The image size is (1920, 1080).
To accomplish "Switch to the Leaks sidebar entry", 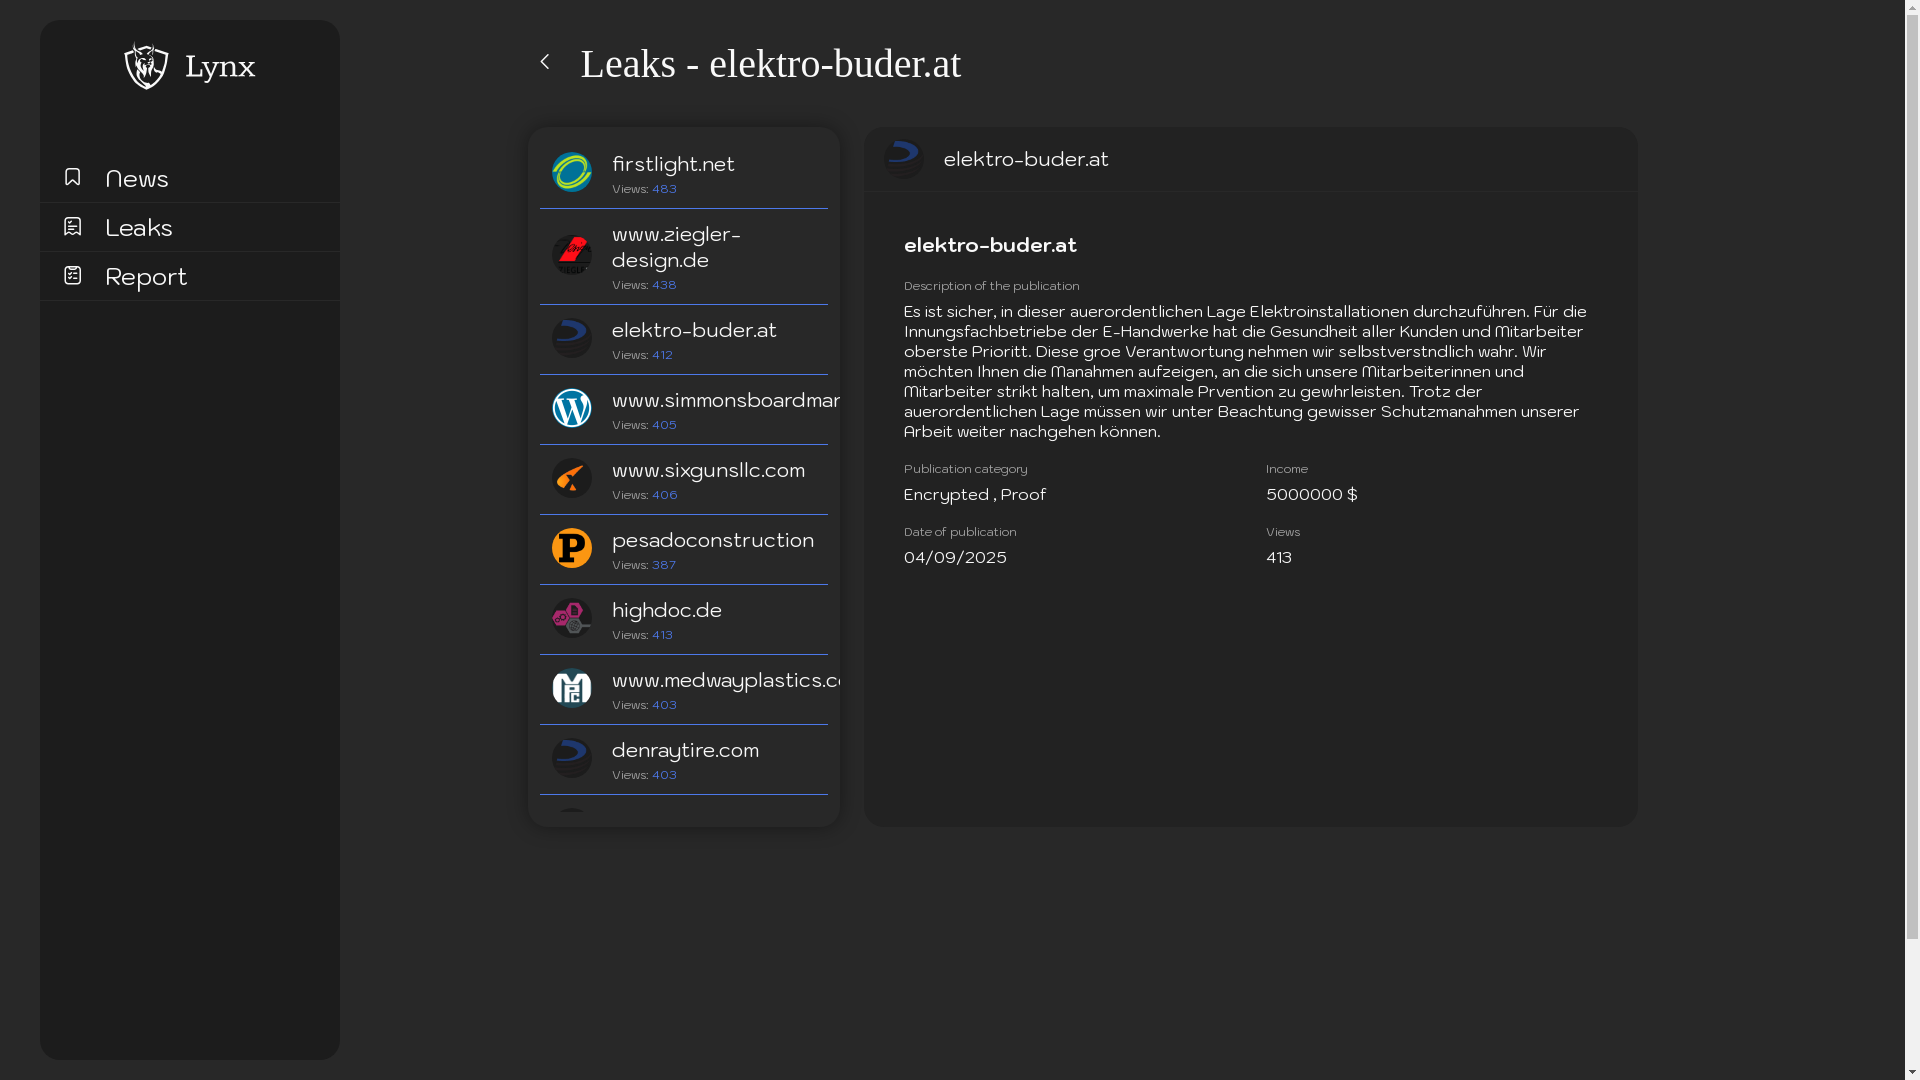I will pyautogui.click(x=138, y=227).
